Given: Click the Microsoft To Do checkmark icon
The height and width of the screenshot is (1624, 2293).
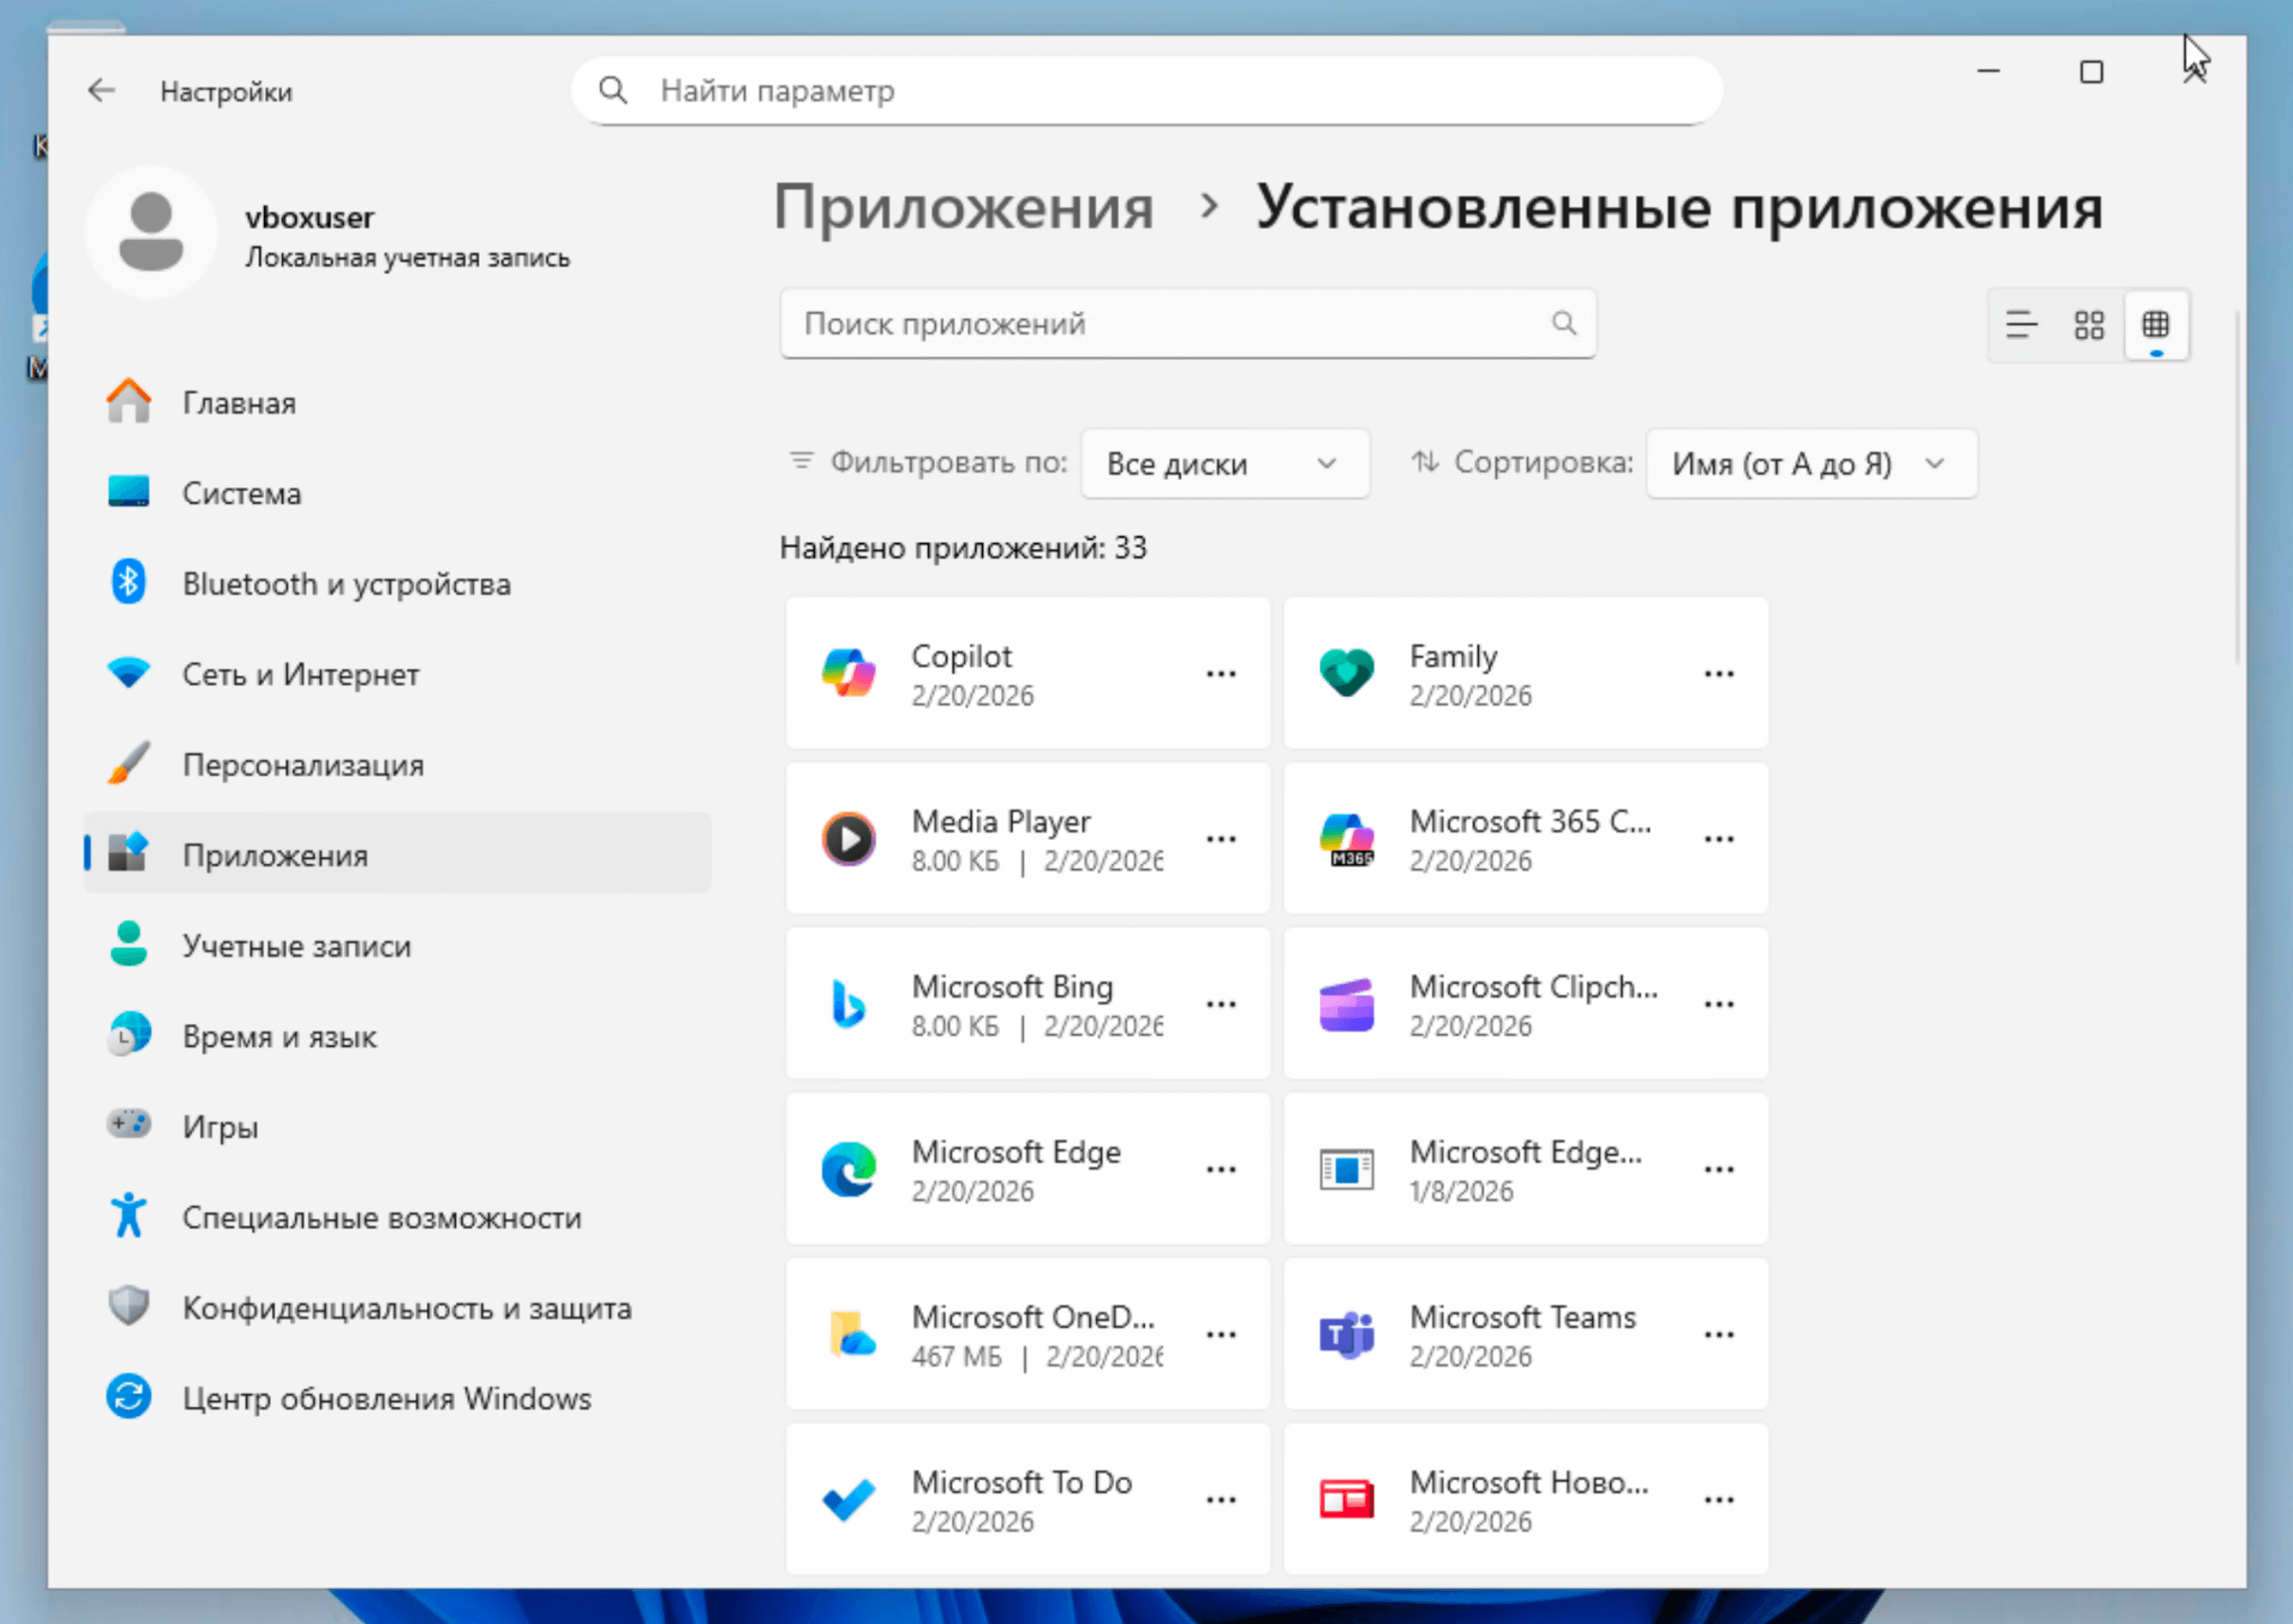Looking at the screenshot, I should (848, 1499).
